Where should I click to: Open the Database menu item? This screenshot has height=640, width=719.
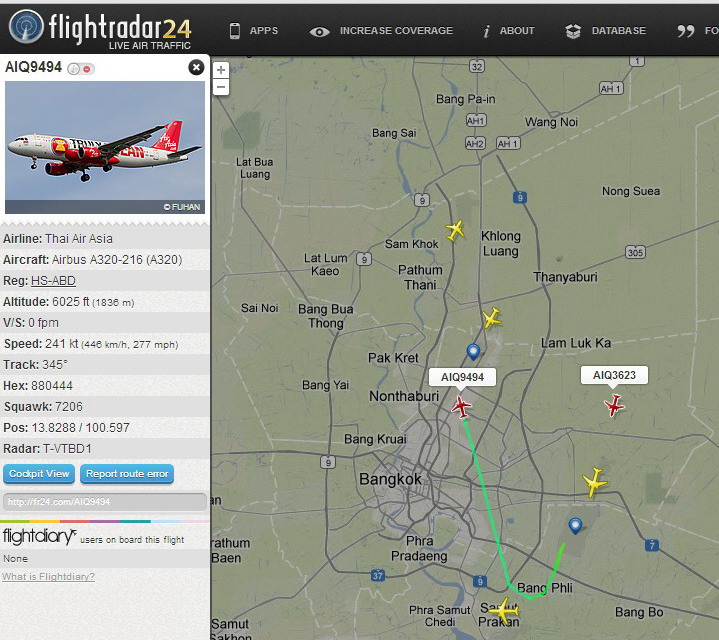click(x=605, y=31)
